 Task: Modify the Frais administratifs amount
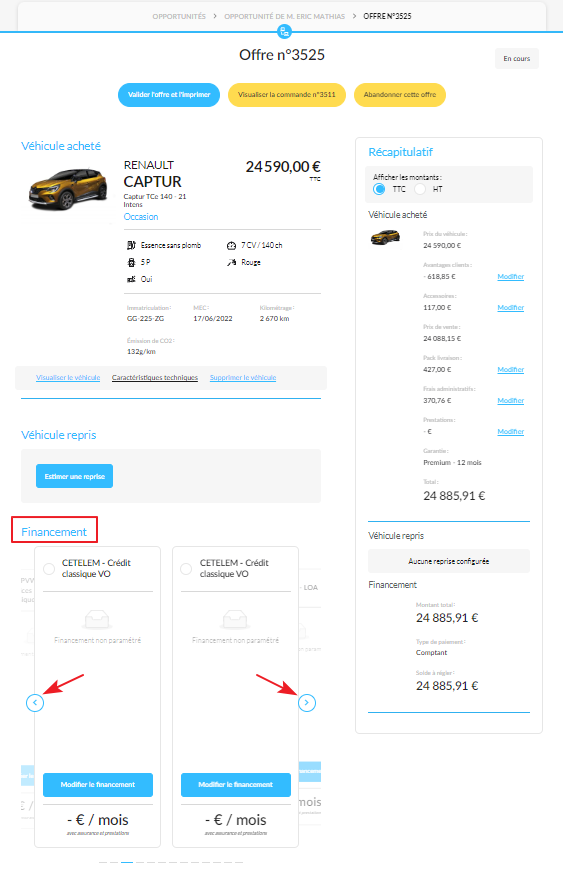point(510,400)
